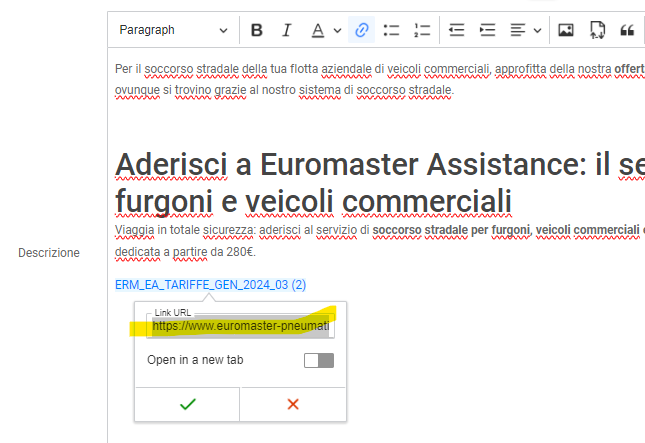Insert a numbered list
Viewport: 645px width, 443px height.
[x=422, y=30]
